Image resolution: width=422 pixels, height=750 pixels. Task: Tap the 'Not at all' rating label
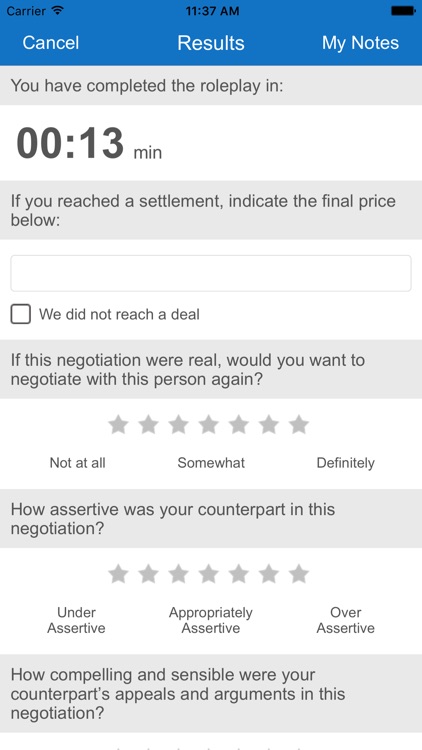78,463
